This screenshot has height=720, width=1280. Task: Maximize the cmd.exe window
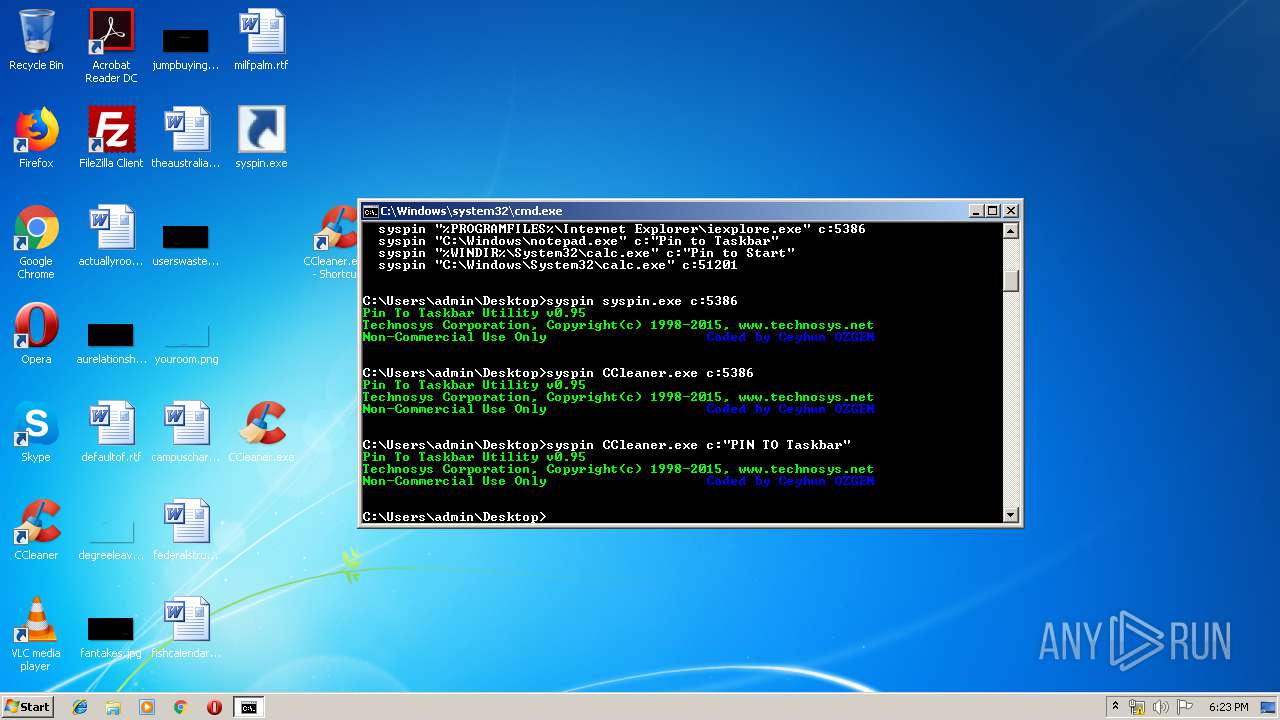tap(992, 211)
